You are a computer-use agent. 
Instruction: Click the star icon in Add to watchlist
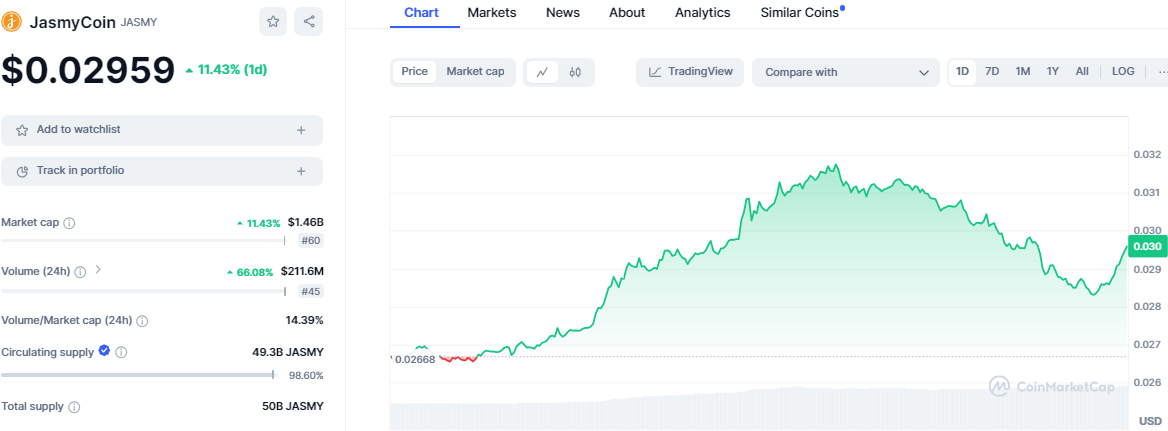pyautogui.click(x=22, y=130)
